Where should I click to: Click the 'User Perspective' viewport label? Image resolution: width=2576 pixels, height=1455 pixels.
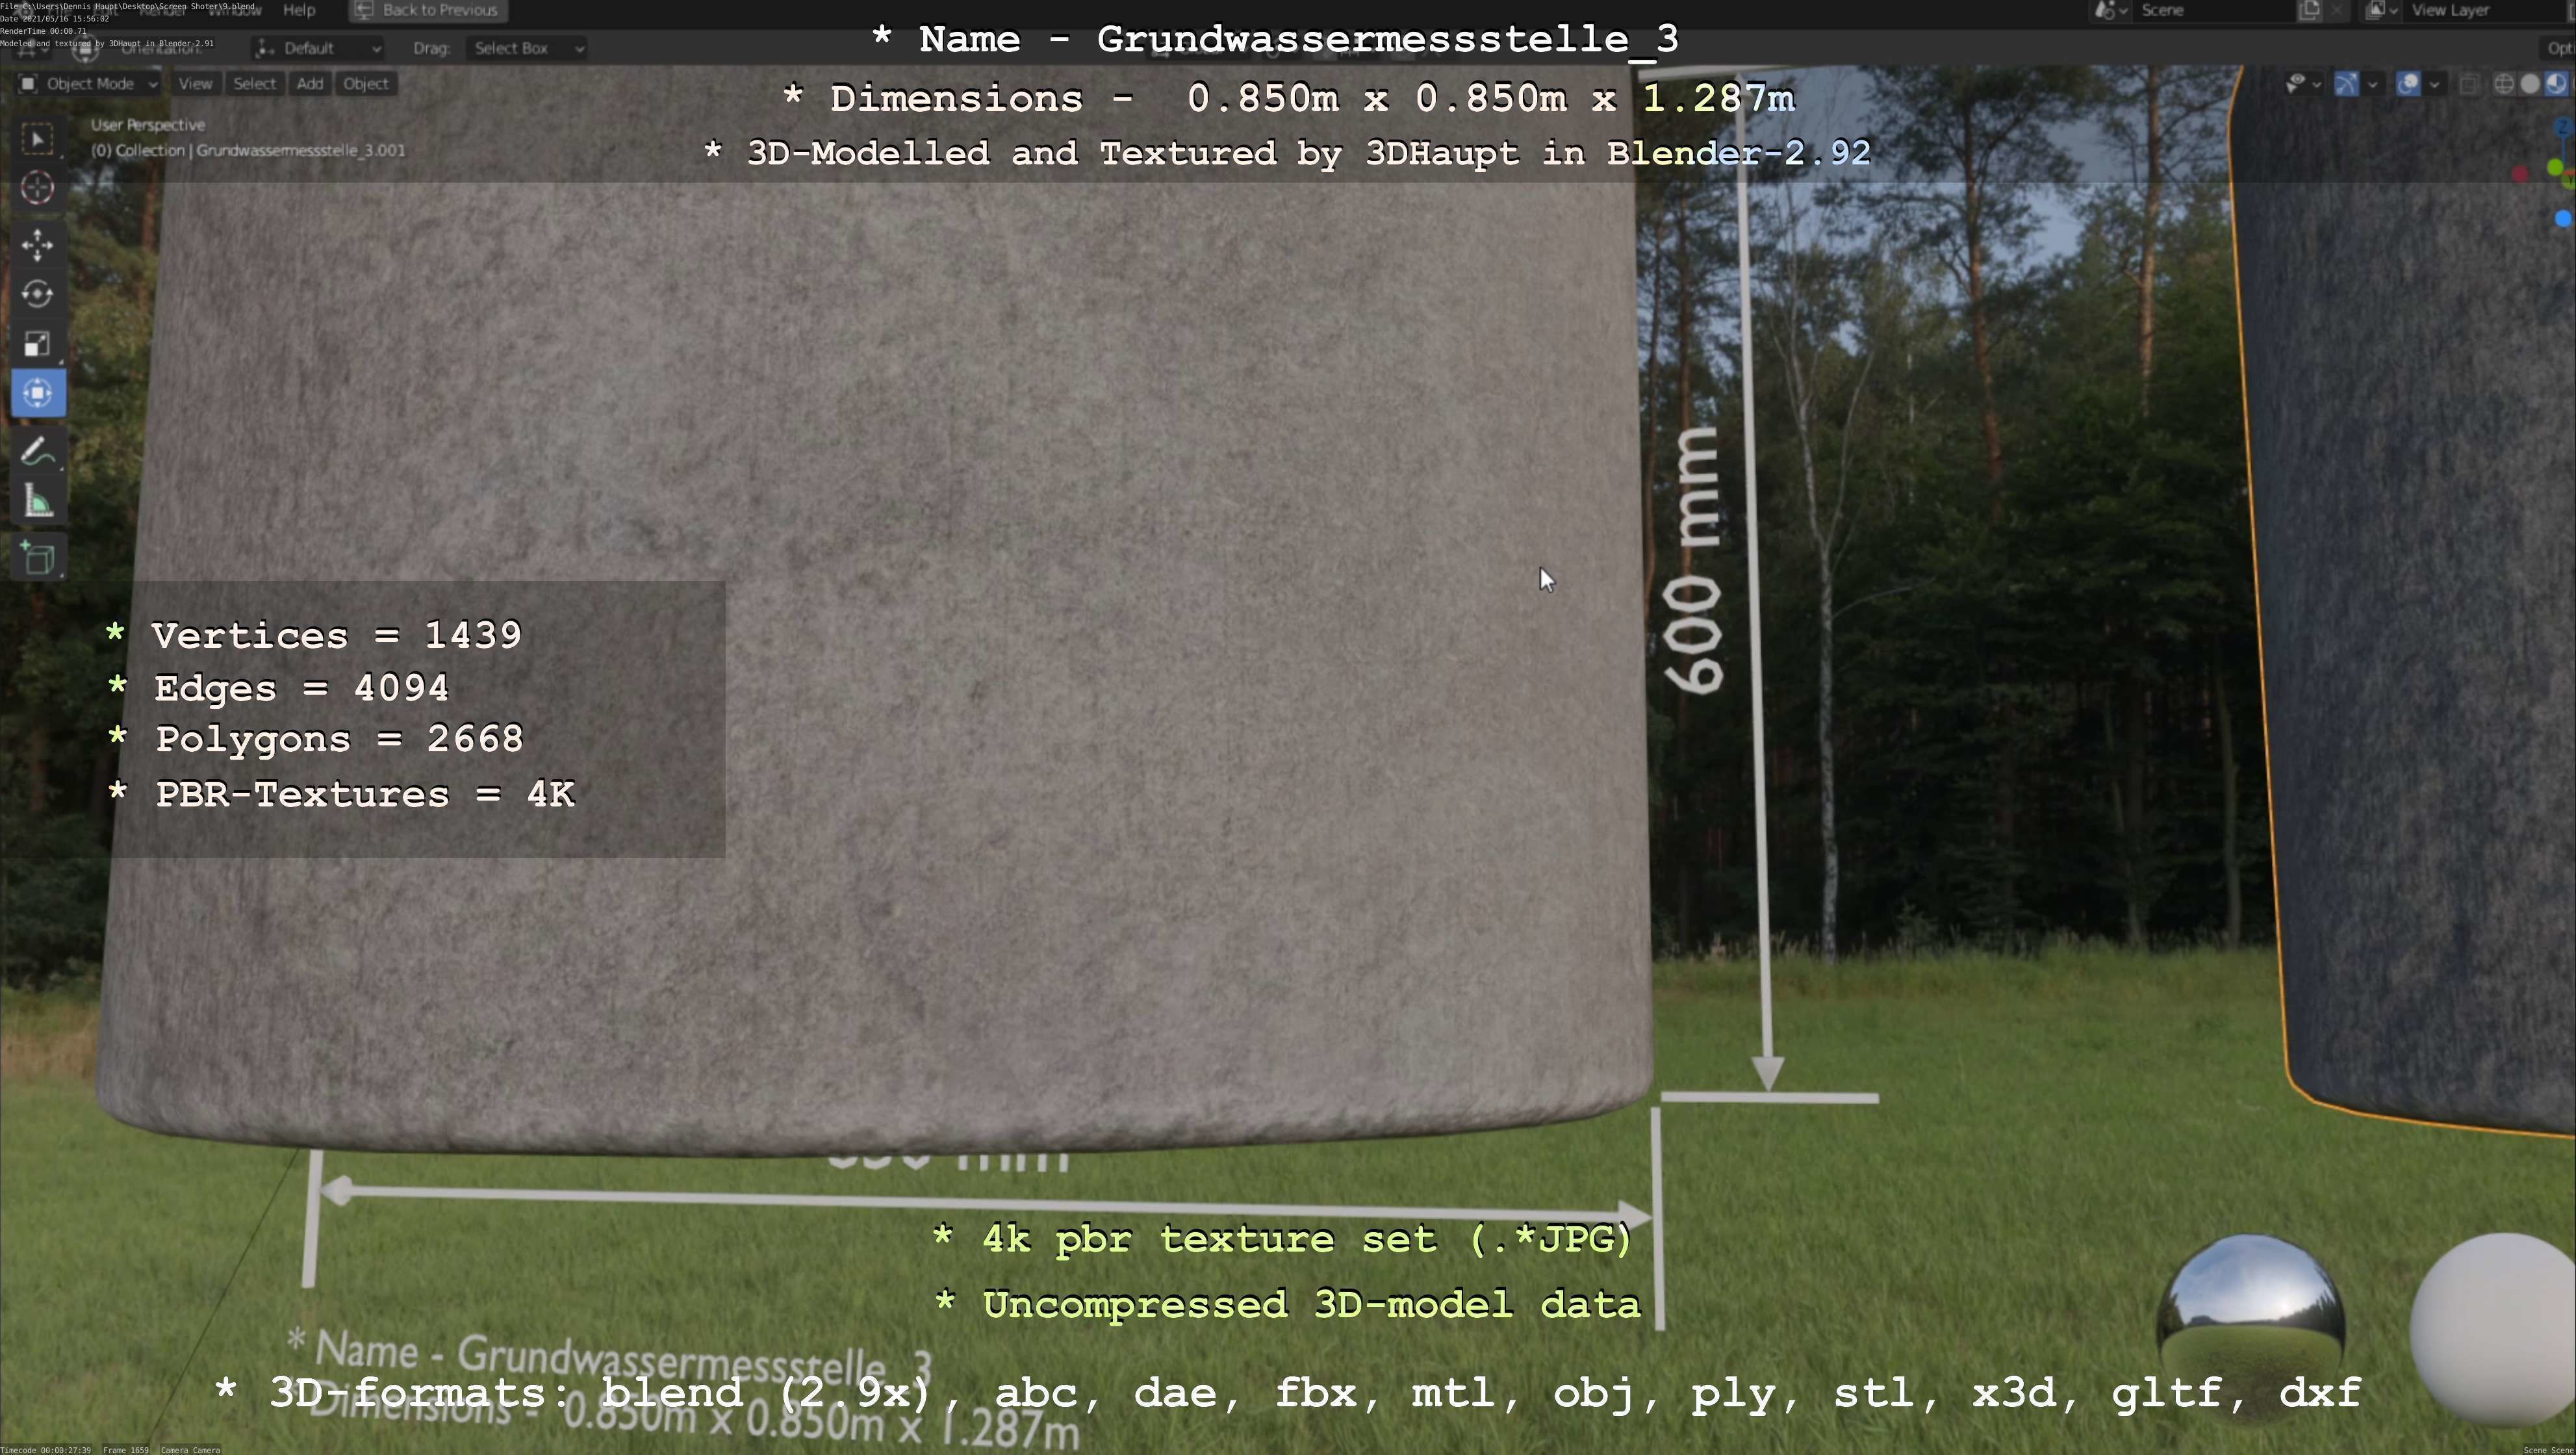point(148,125)
